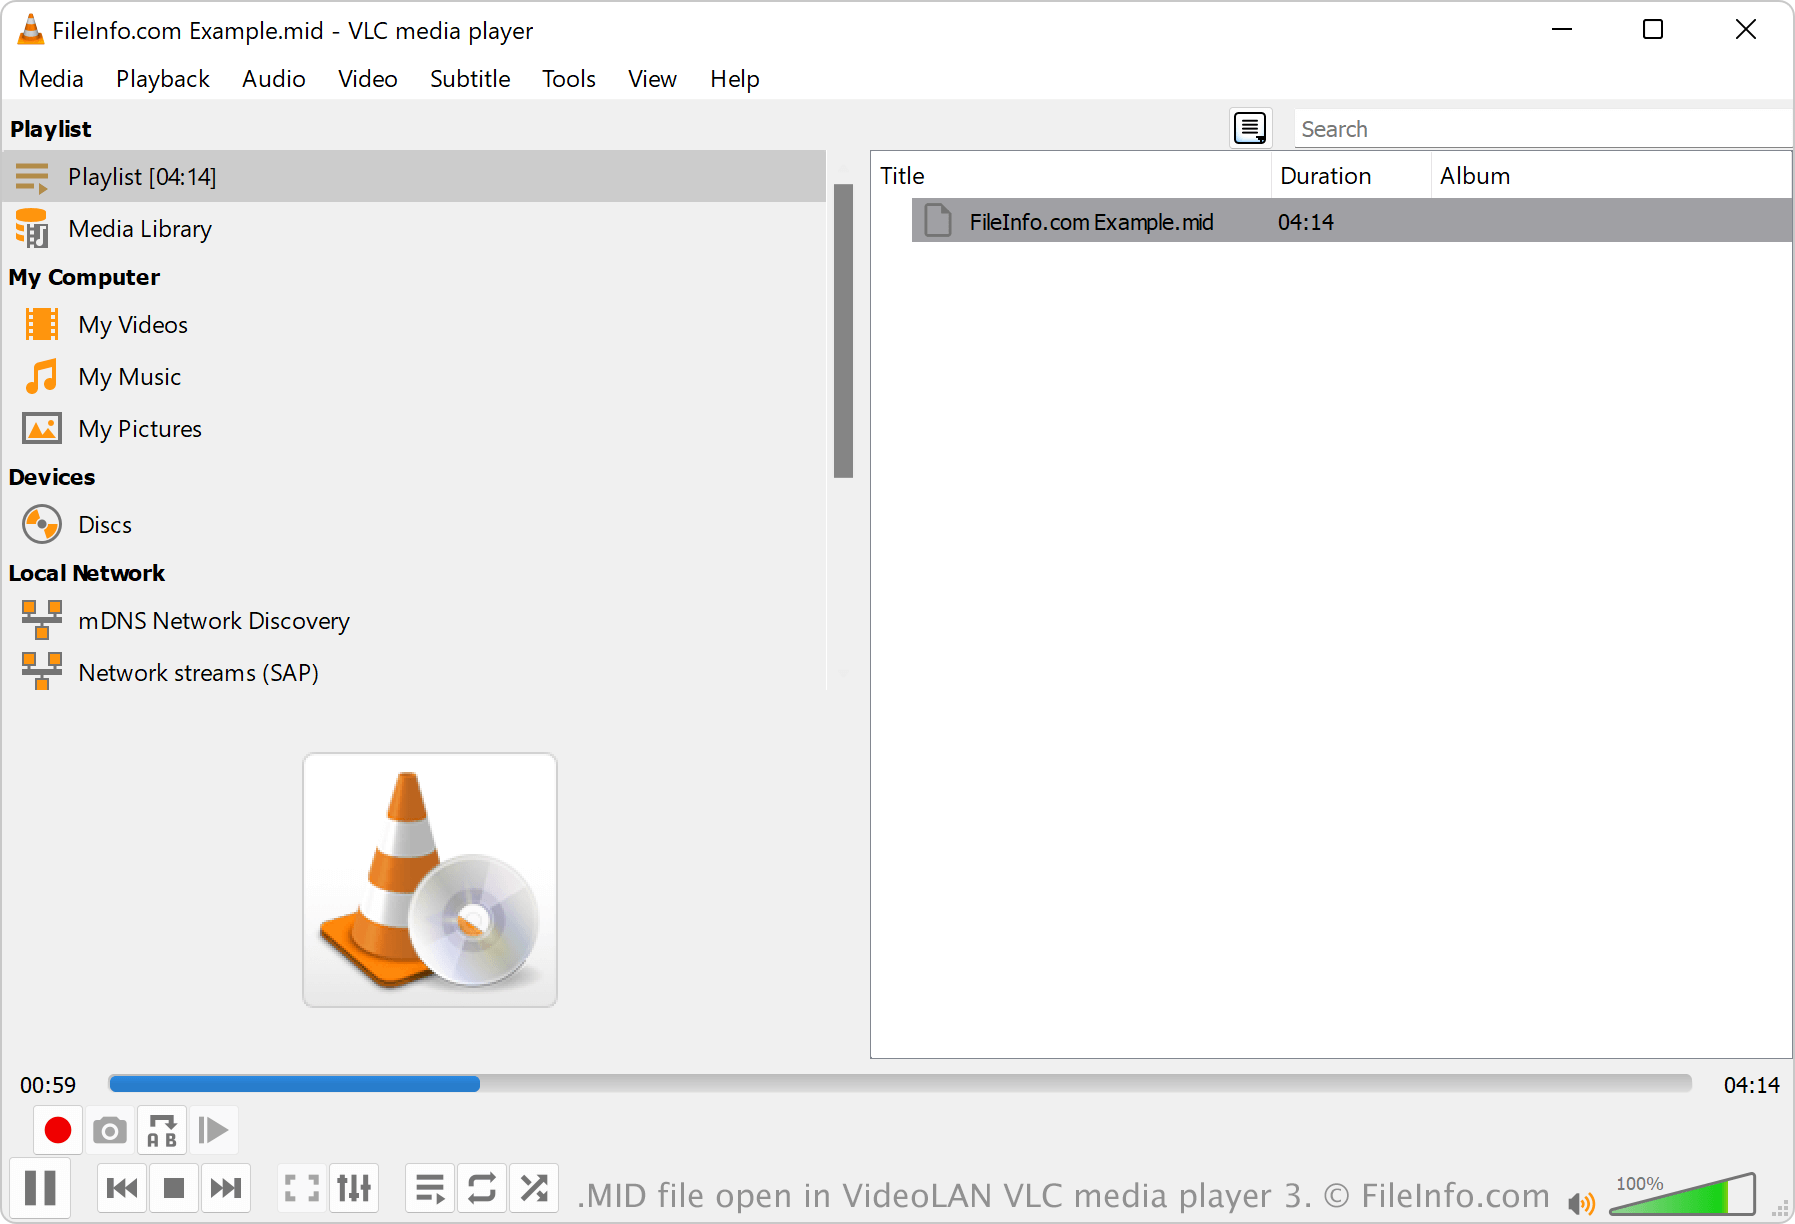The image size is (1795, 1224).
Task: Skip to next media track
Action: [226, 1188]
